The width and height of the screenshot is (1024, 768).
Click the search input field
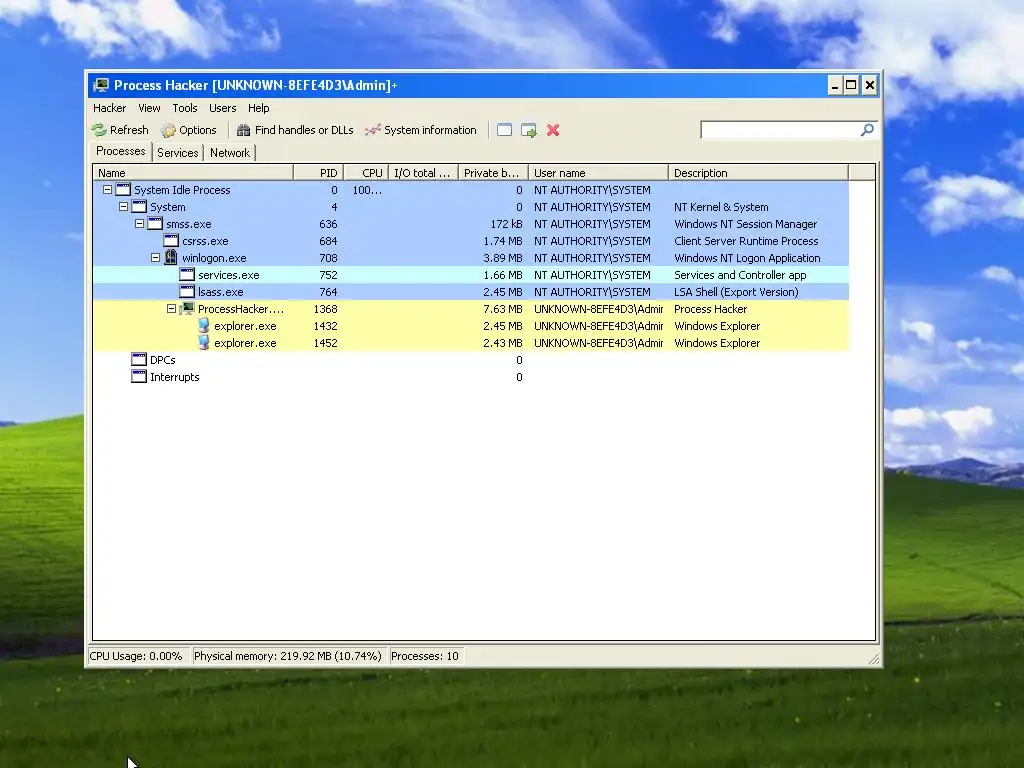780,130
